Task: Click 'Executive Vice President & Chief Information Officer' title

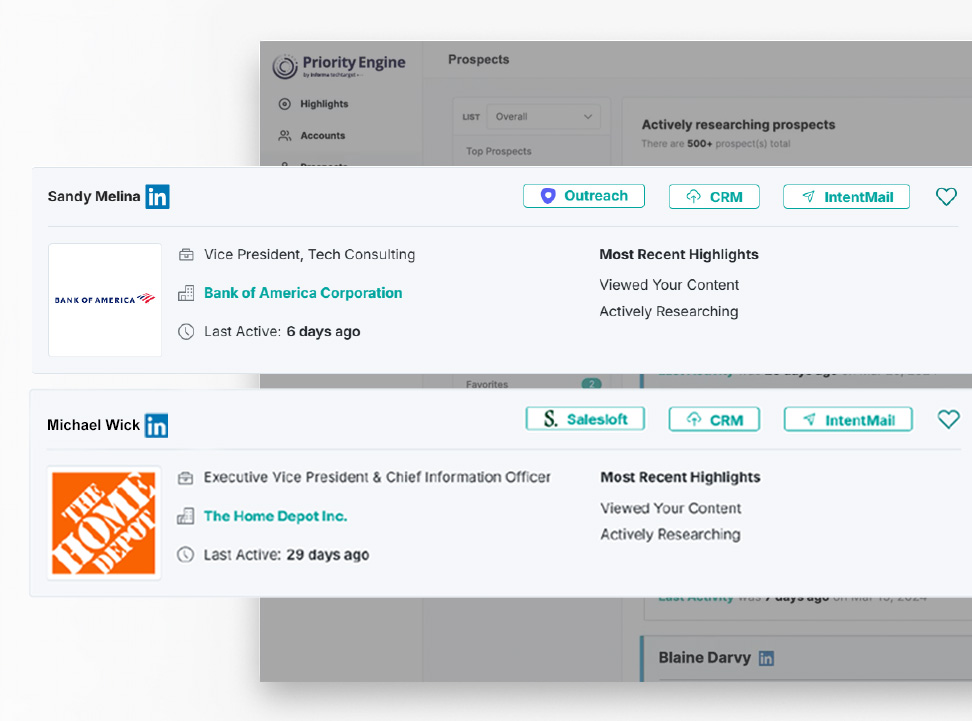Action: [377, 477]
